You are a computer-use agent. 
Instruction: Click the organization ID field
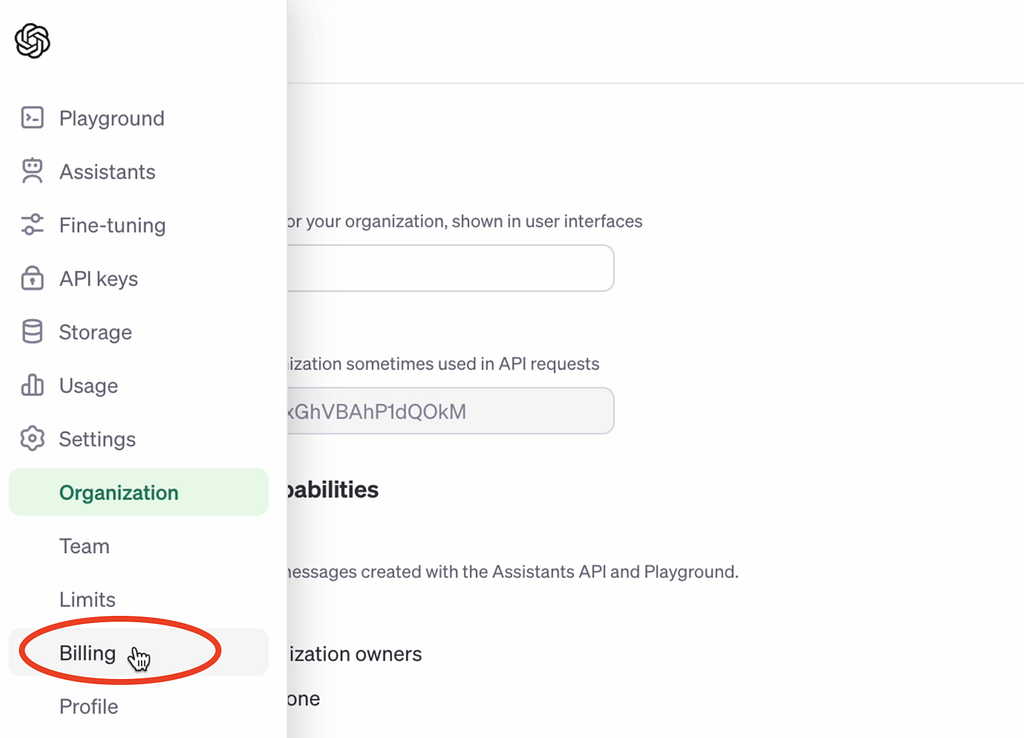pos(450,410)
